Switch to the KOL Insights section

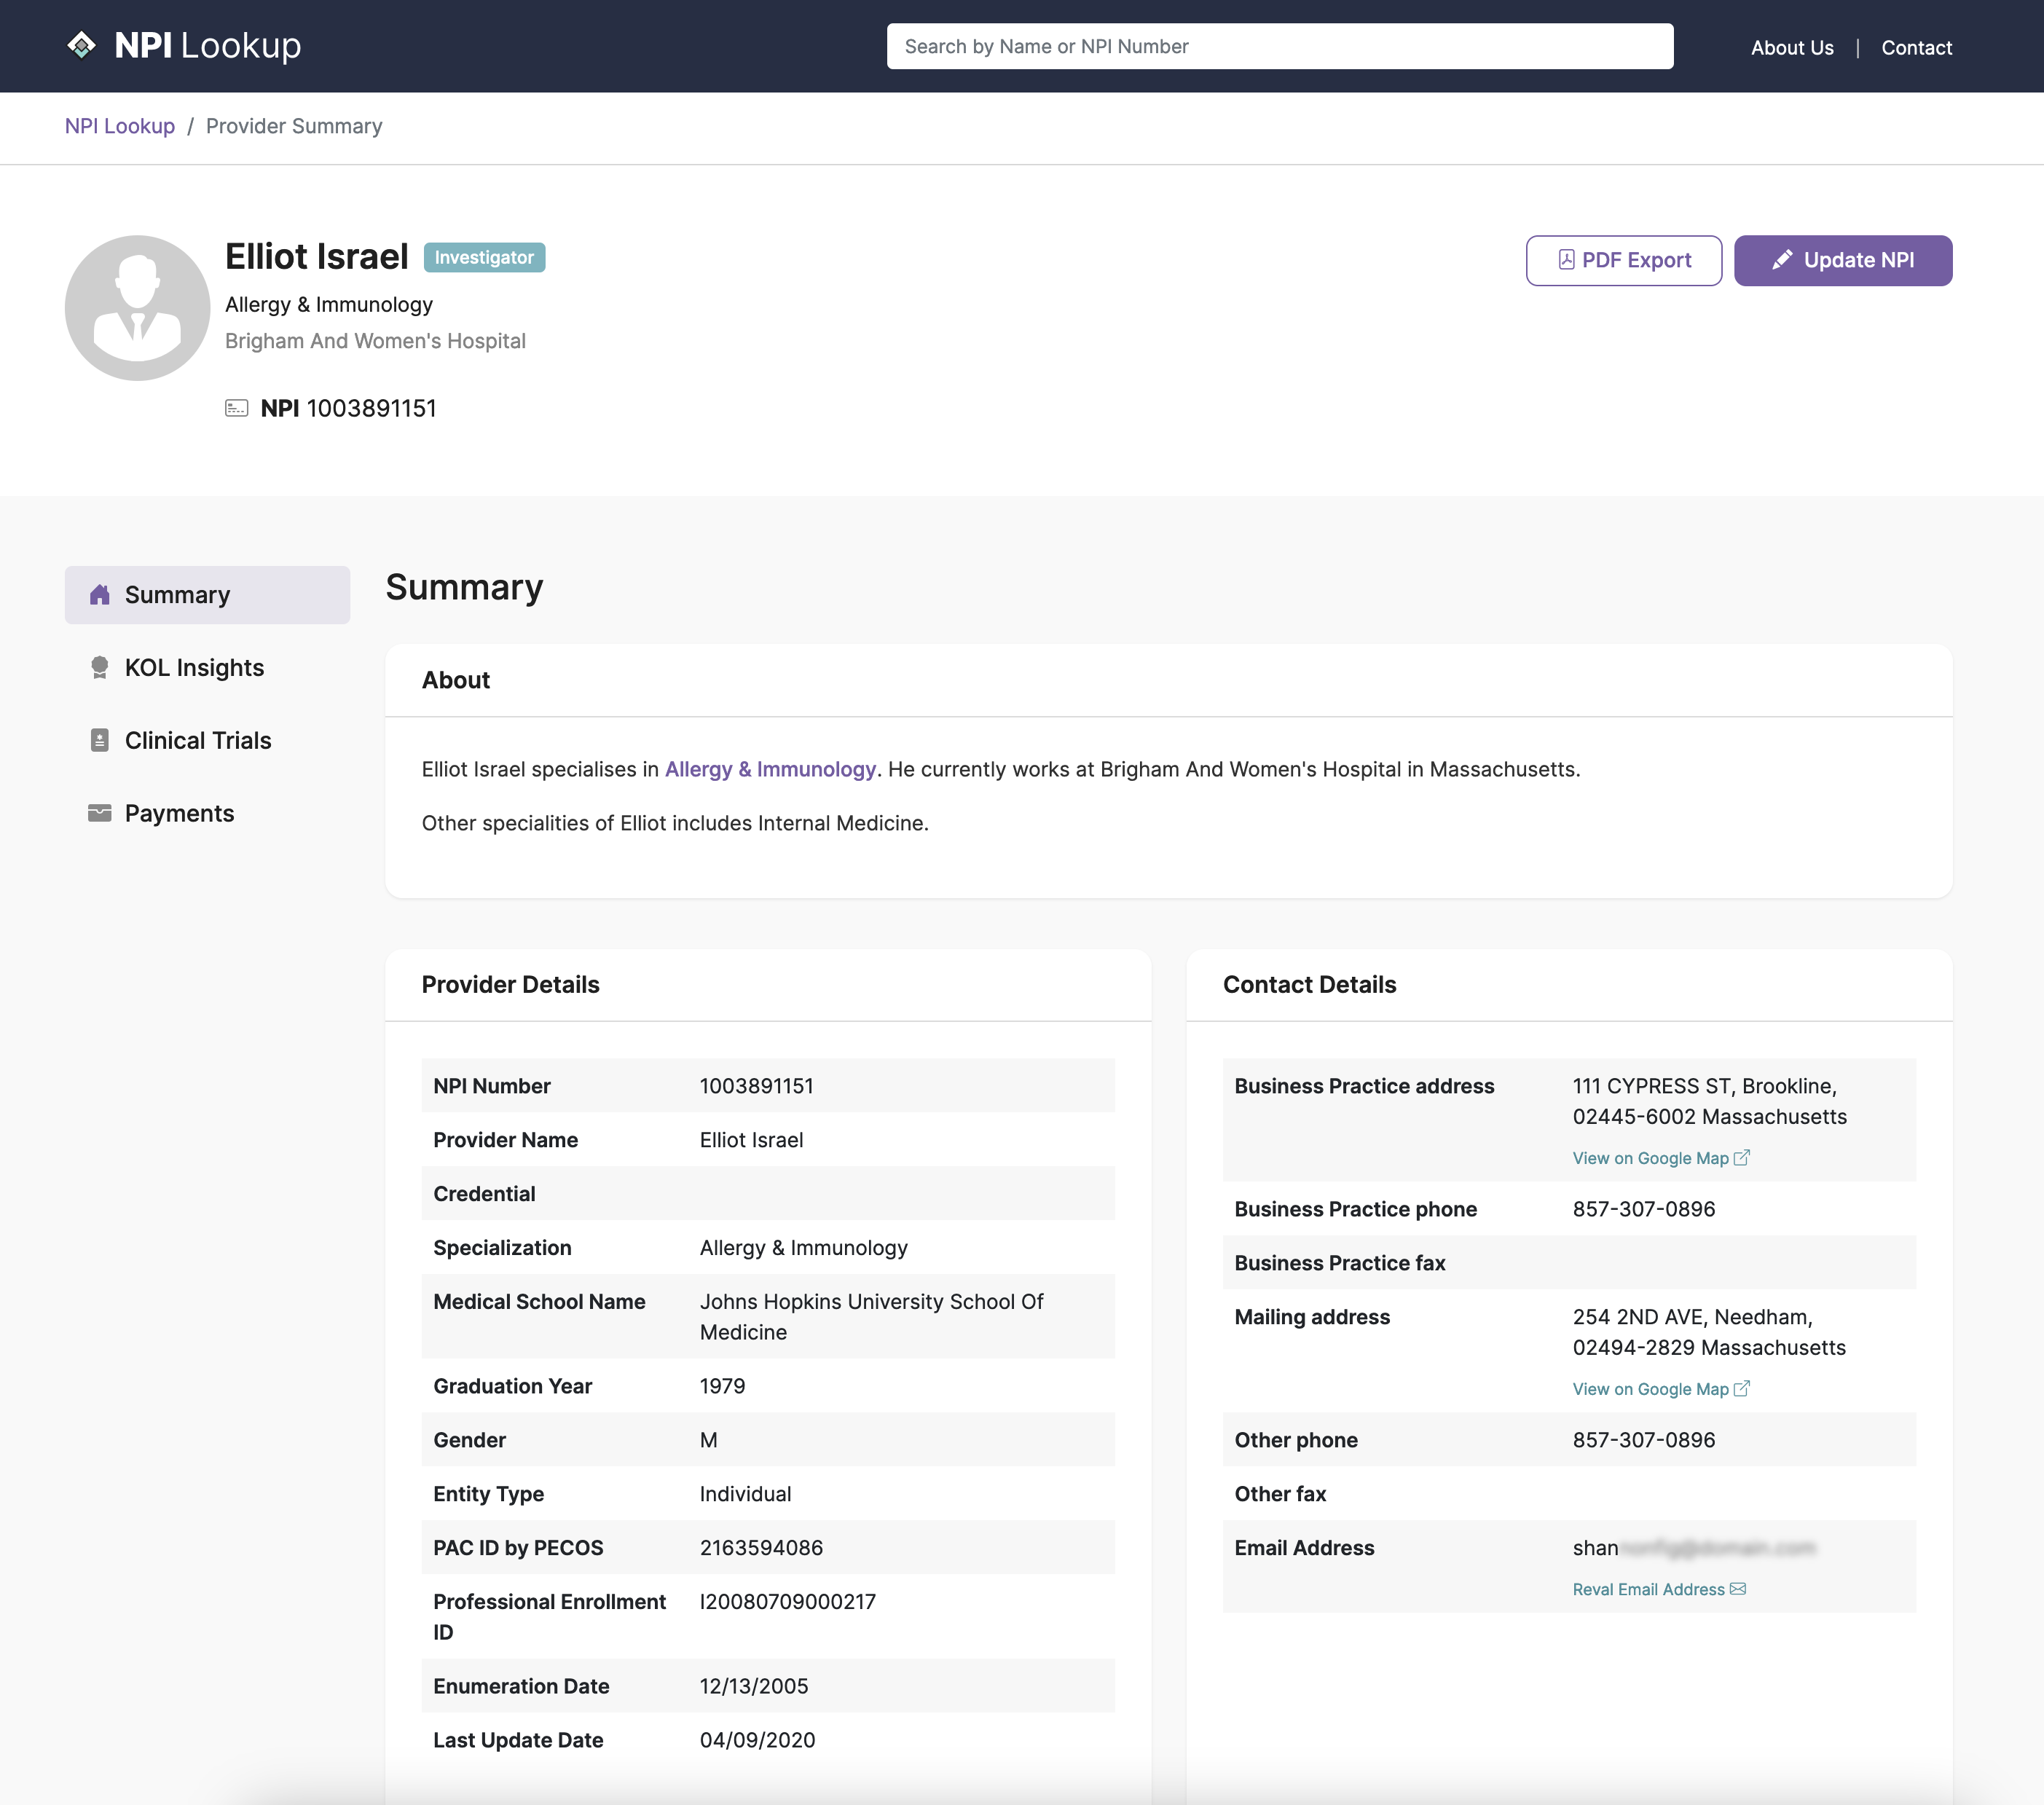194,667
